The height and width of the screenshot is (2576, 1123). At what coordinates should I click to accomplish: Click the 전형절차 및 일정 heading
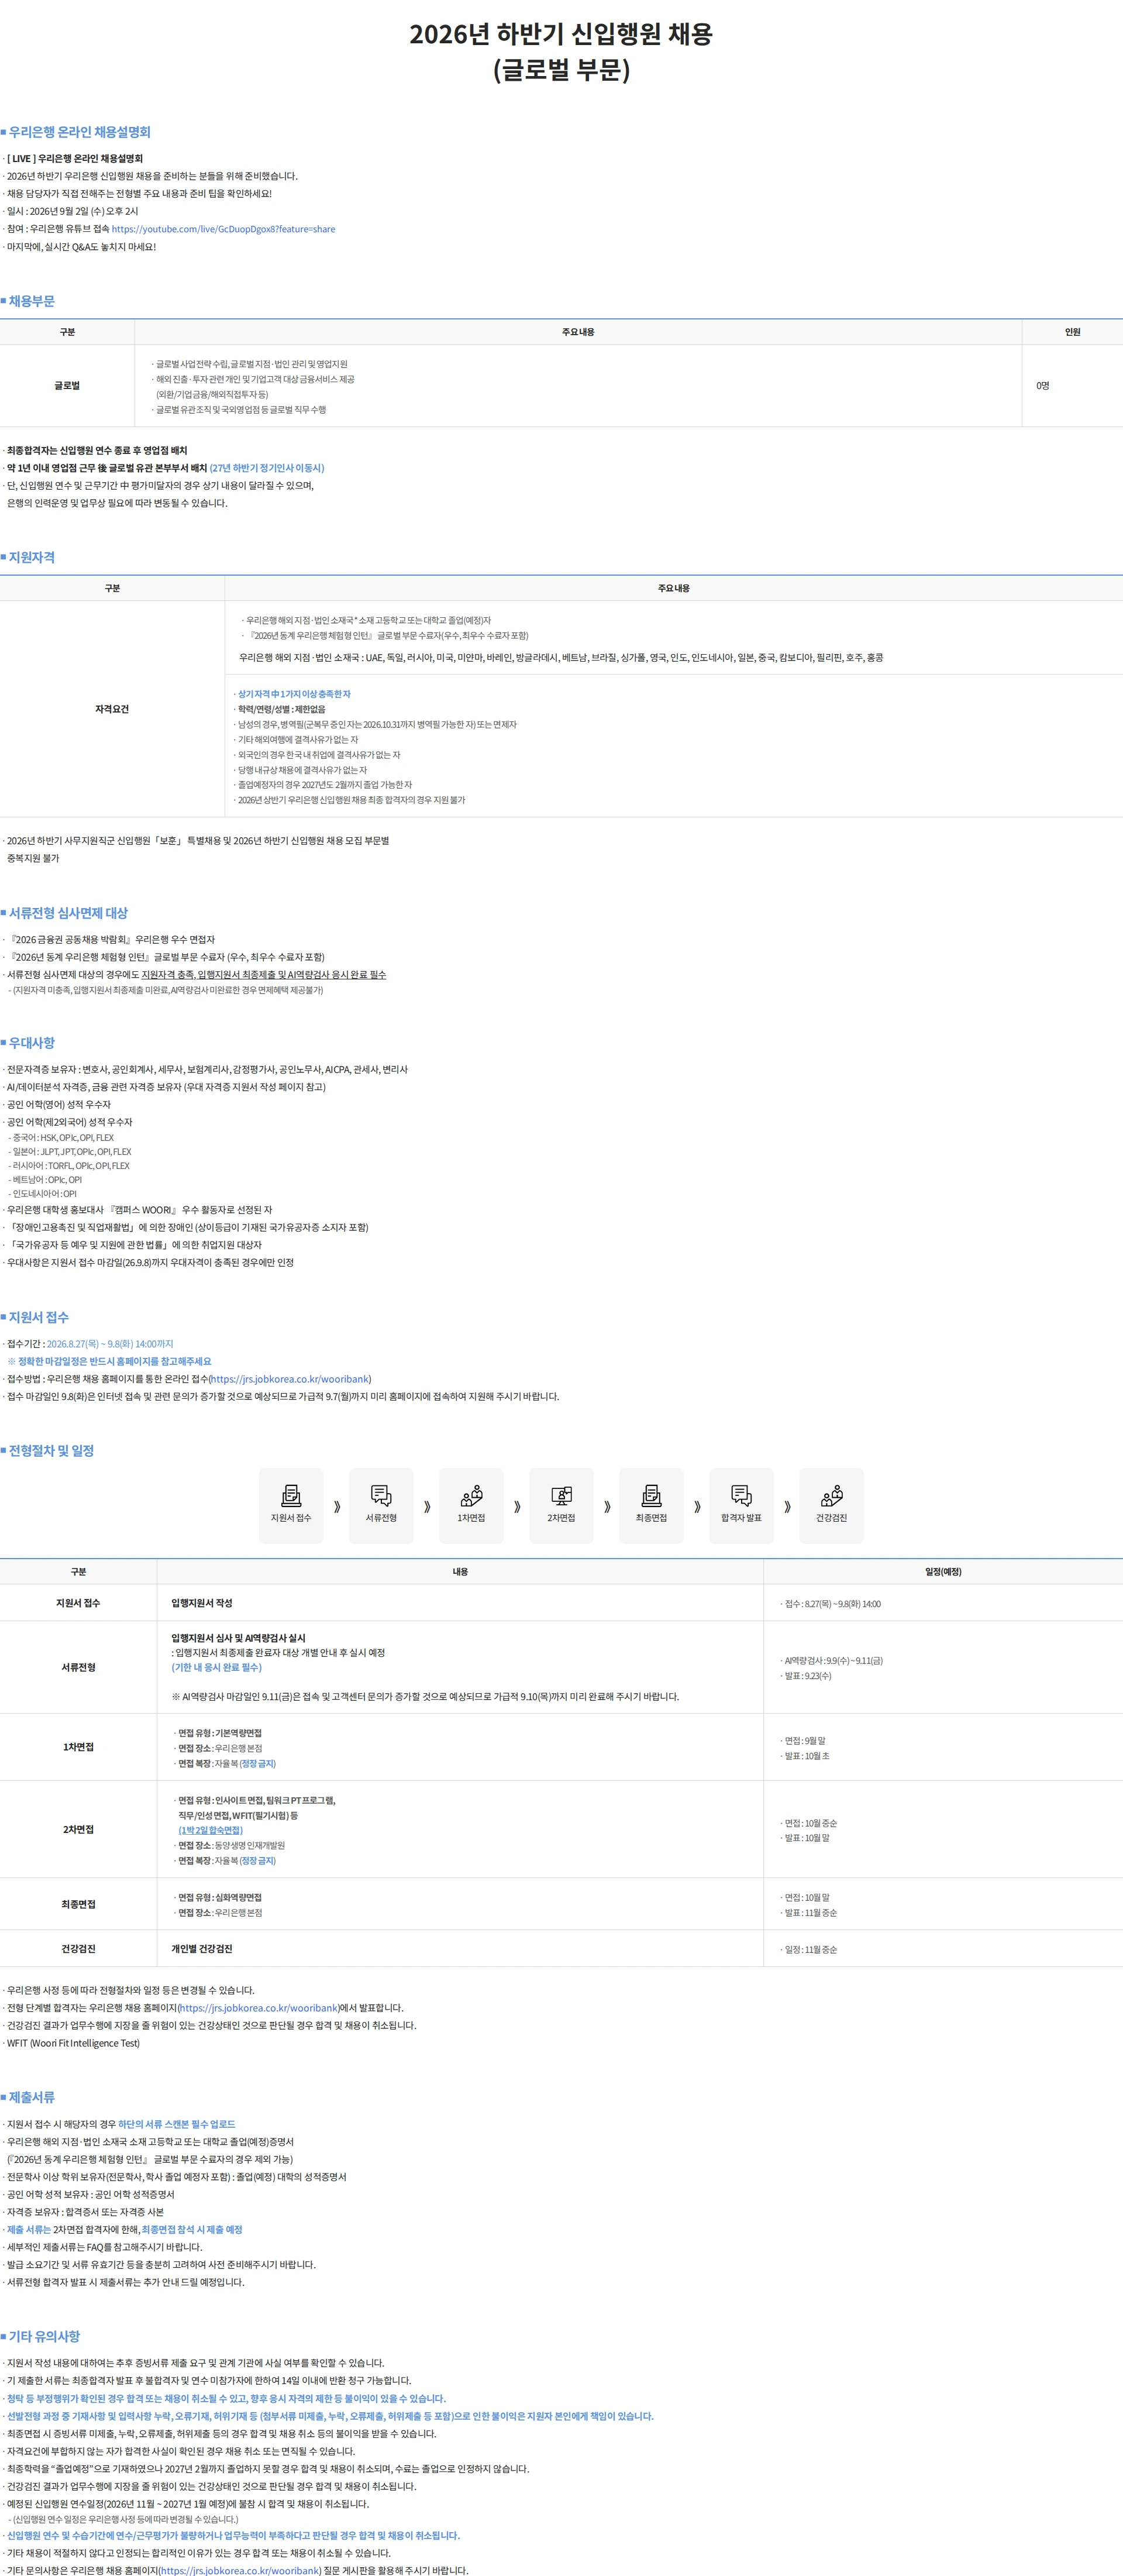pos(51,1451)
